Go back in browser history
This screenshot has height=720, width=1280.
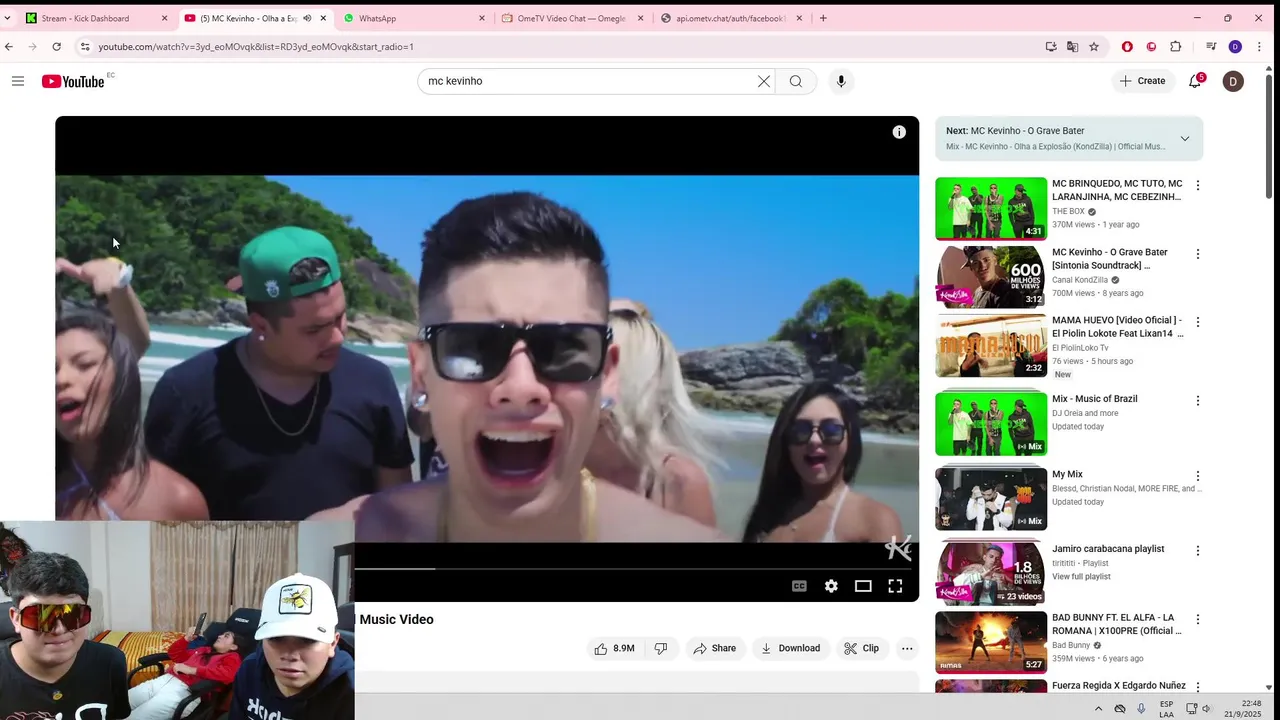tap(9, 47)
